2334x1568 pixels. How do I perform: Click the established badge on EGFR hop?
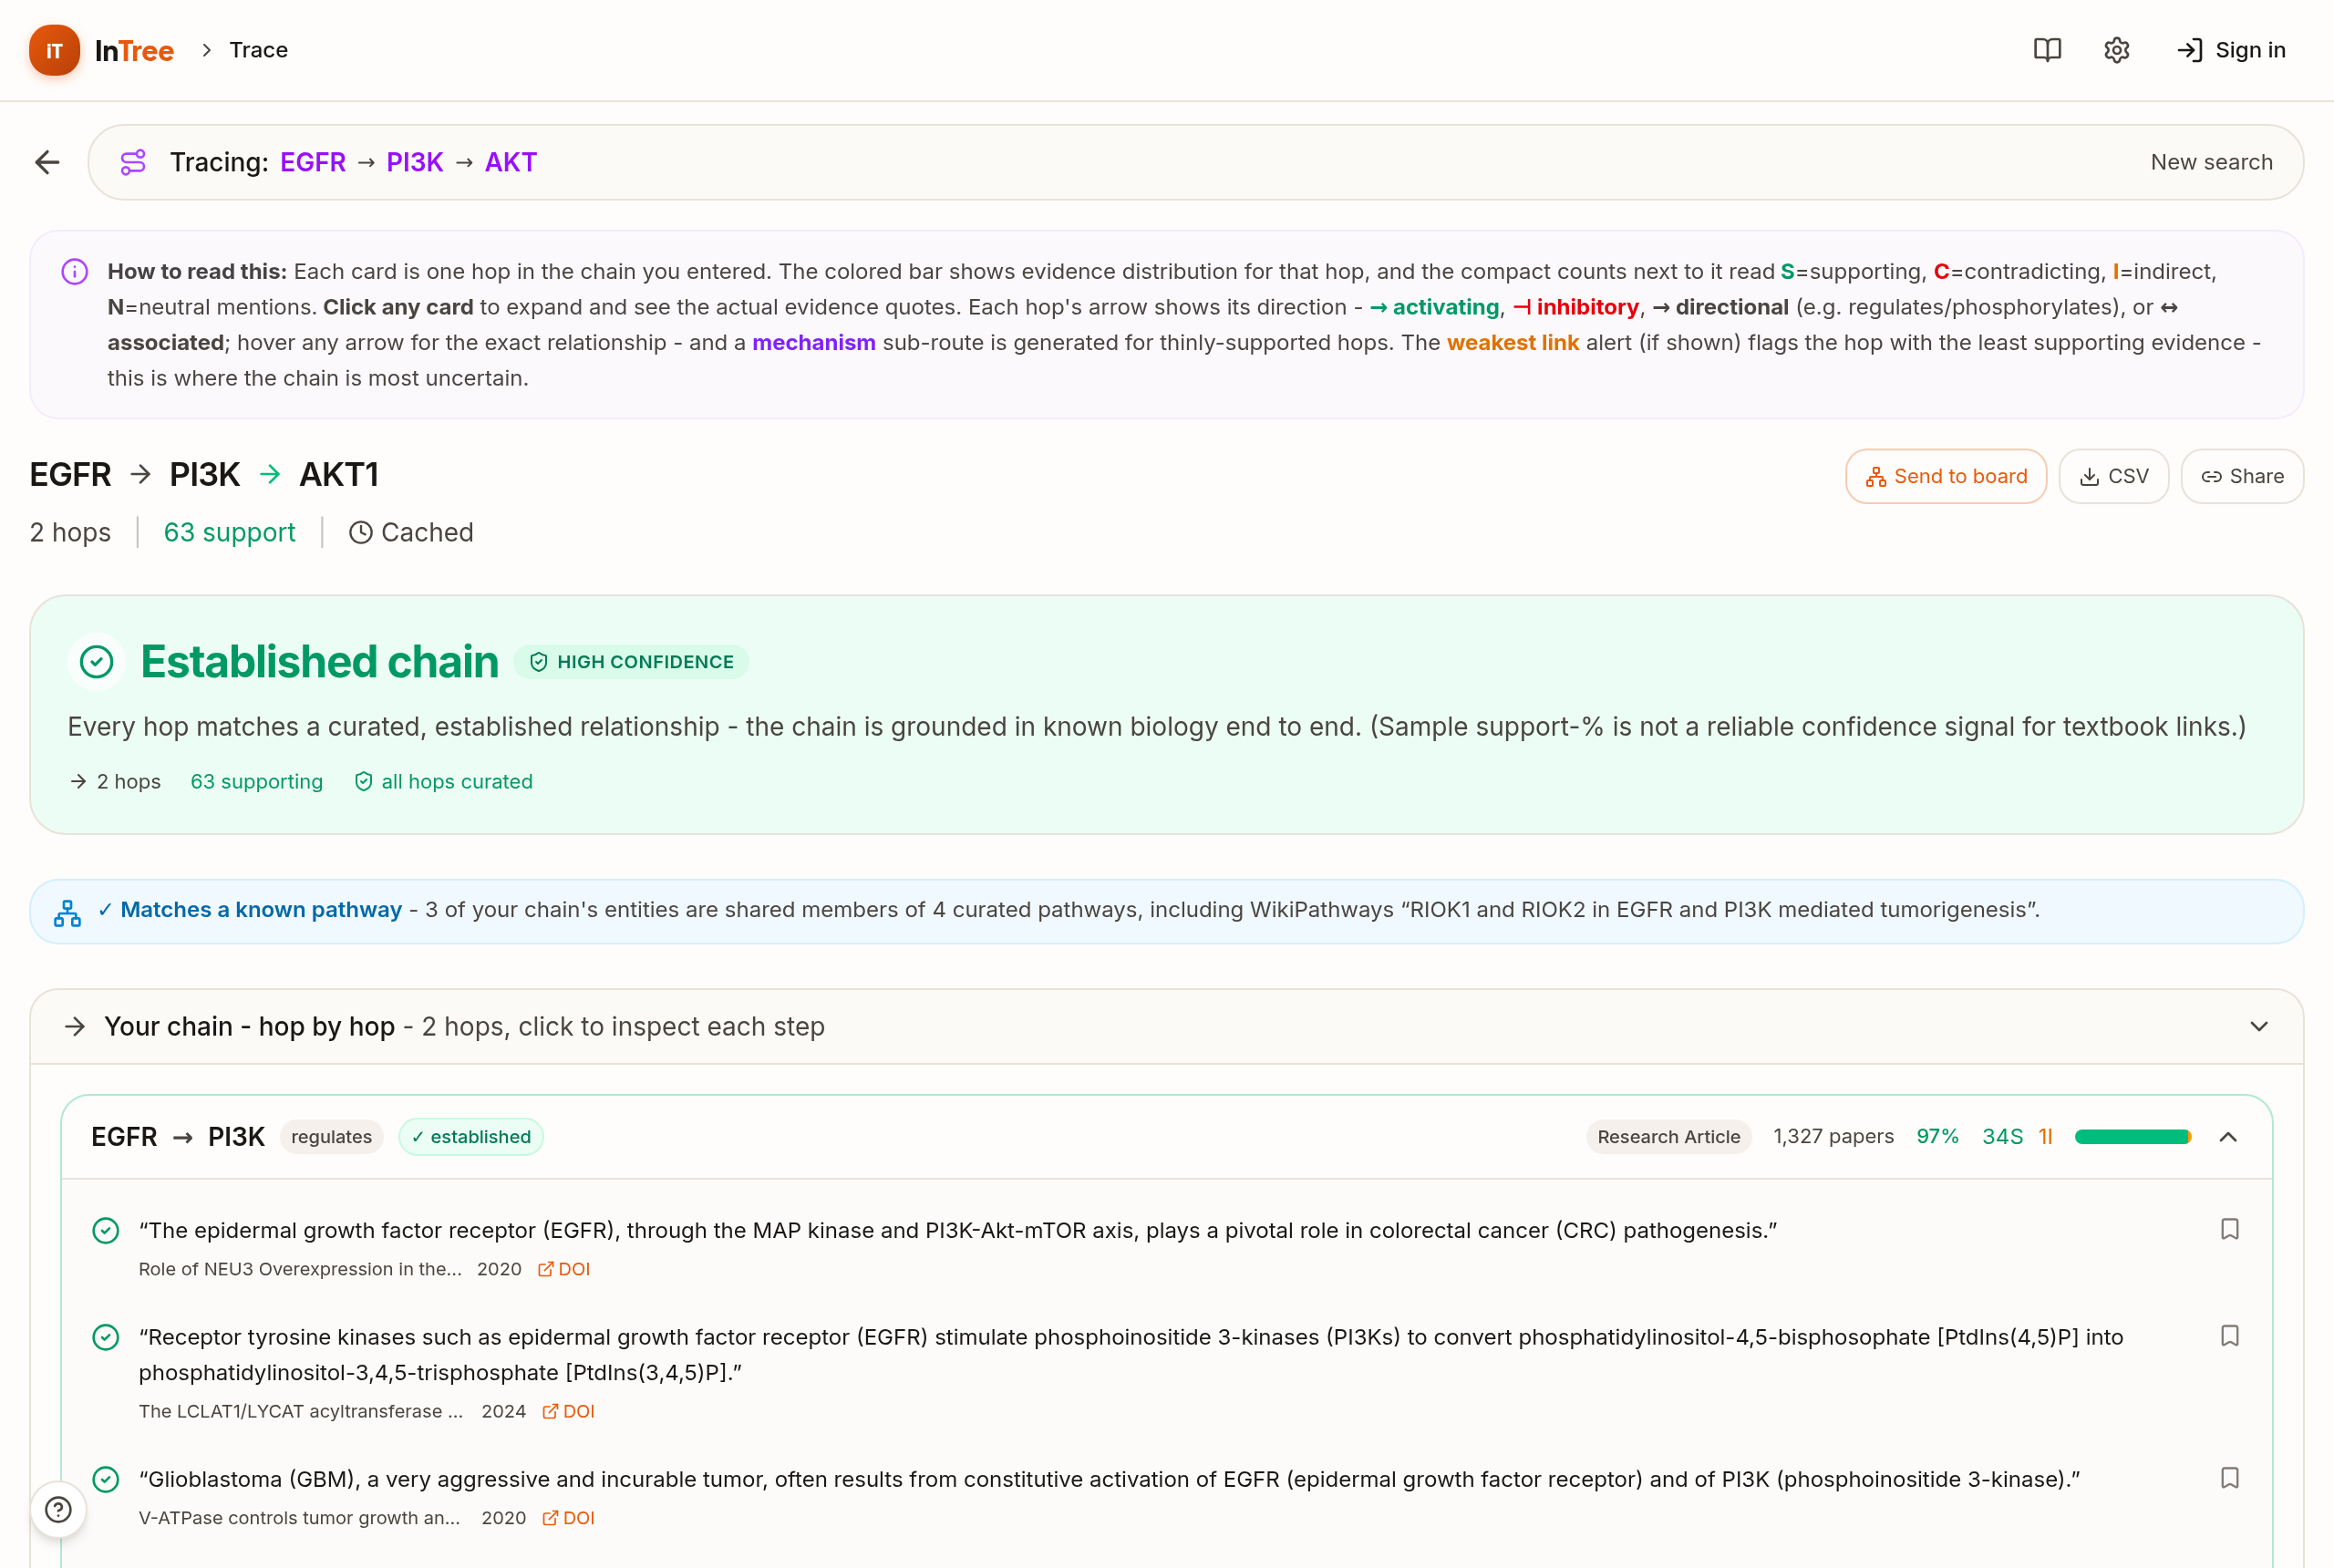[470, 1137]
